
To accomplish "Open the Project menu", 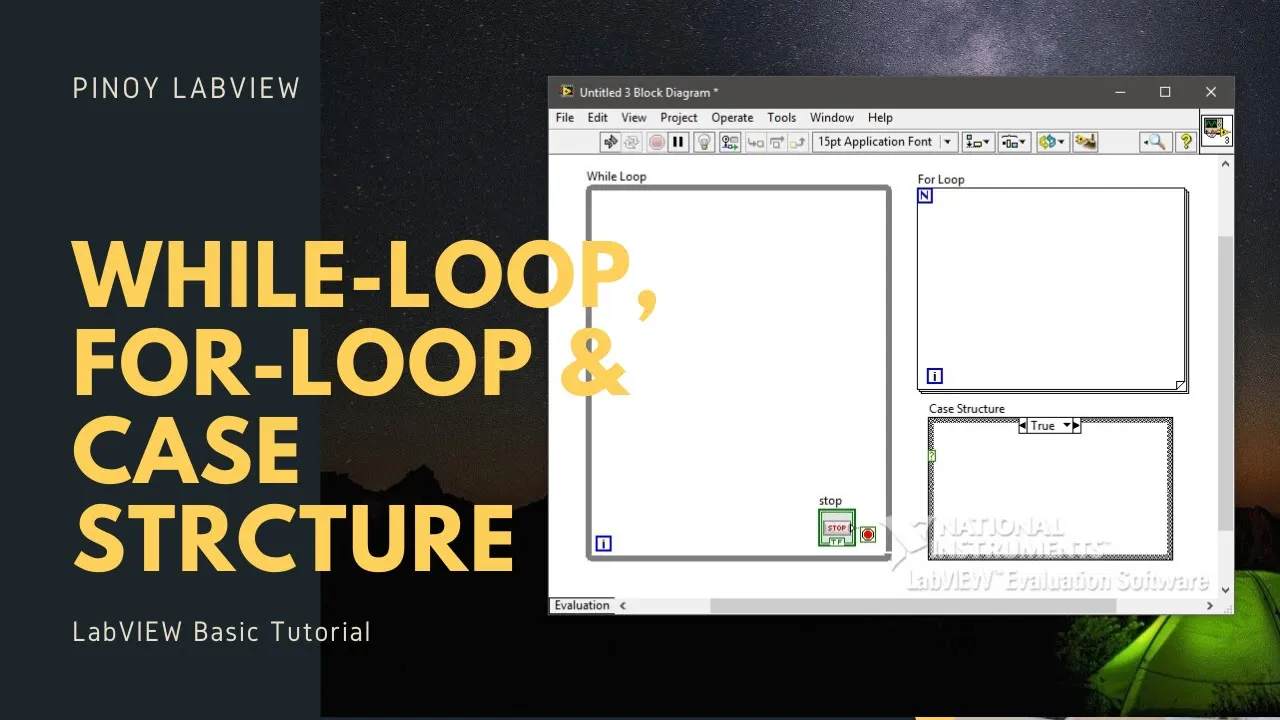I will (679, 117).
